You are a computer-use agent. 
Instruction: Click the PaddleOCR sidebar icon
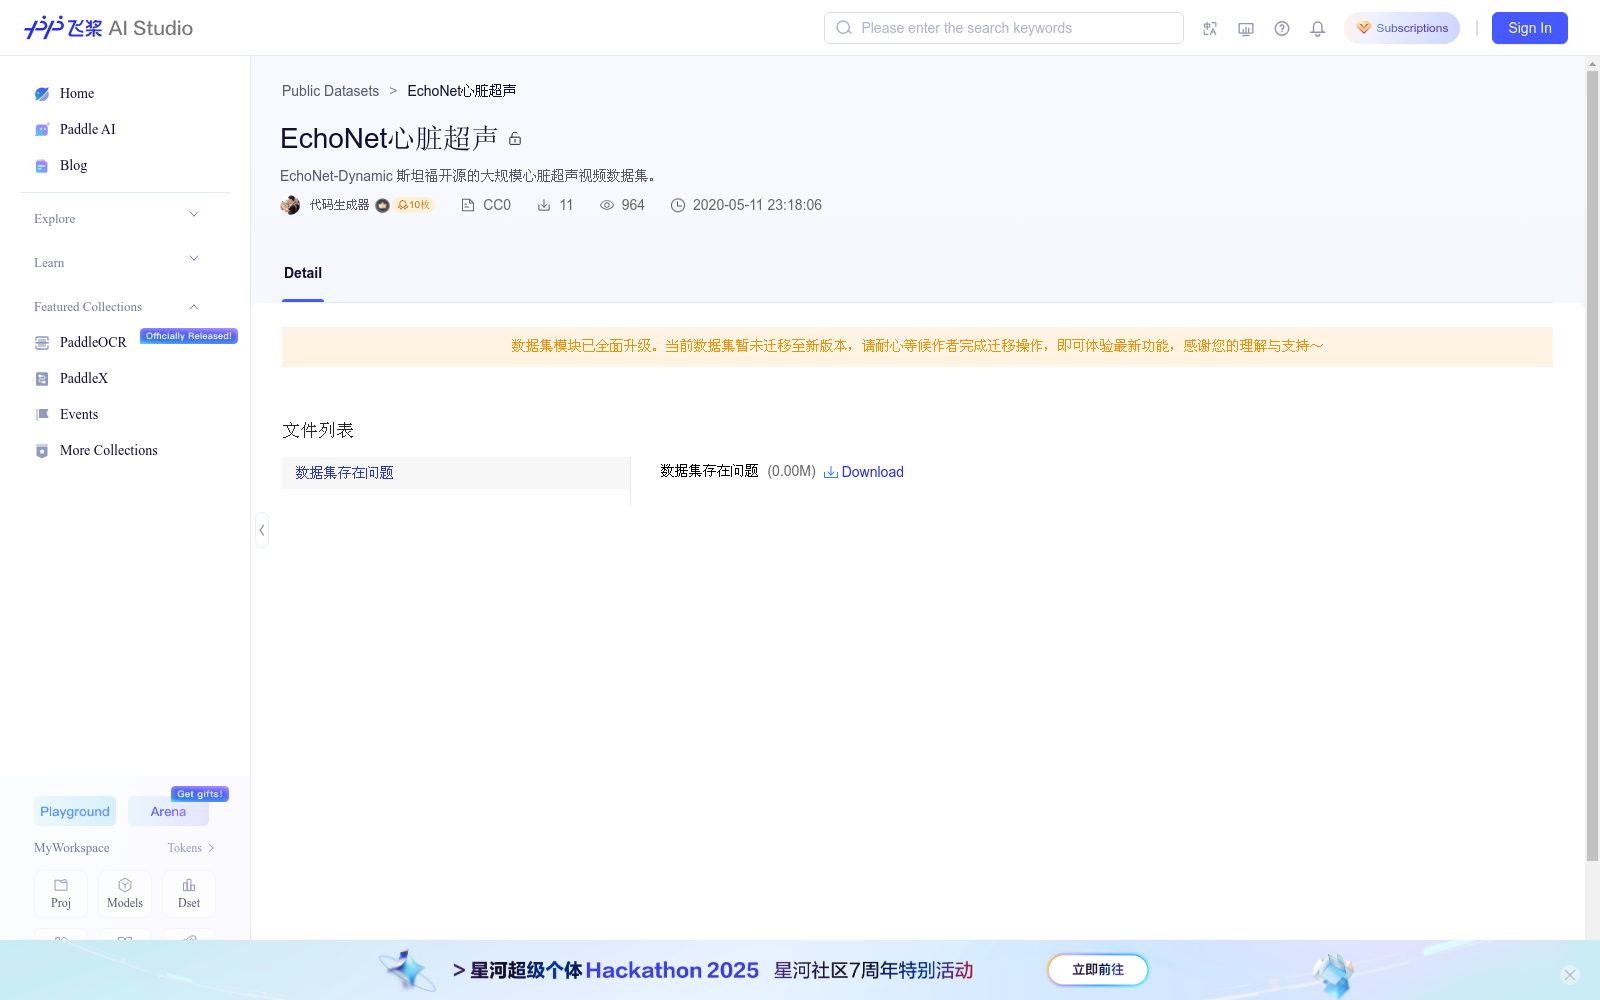[42, 343]
